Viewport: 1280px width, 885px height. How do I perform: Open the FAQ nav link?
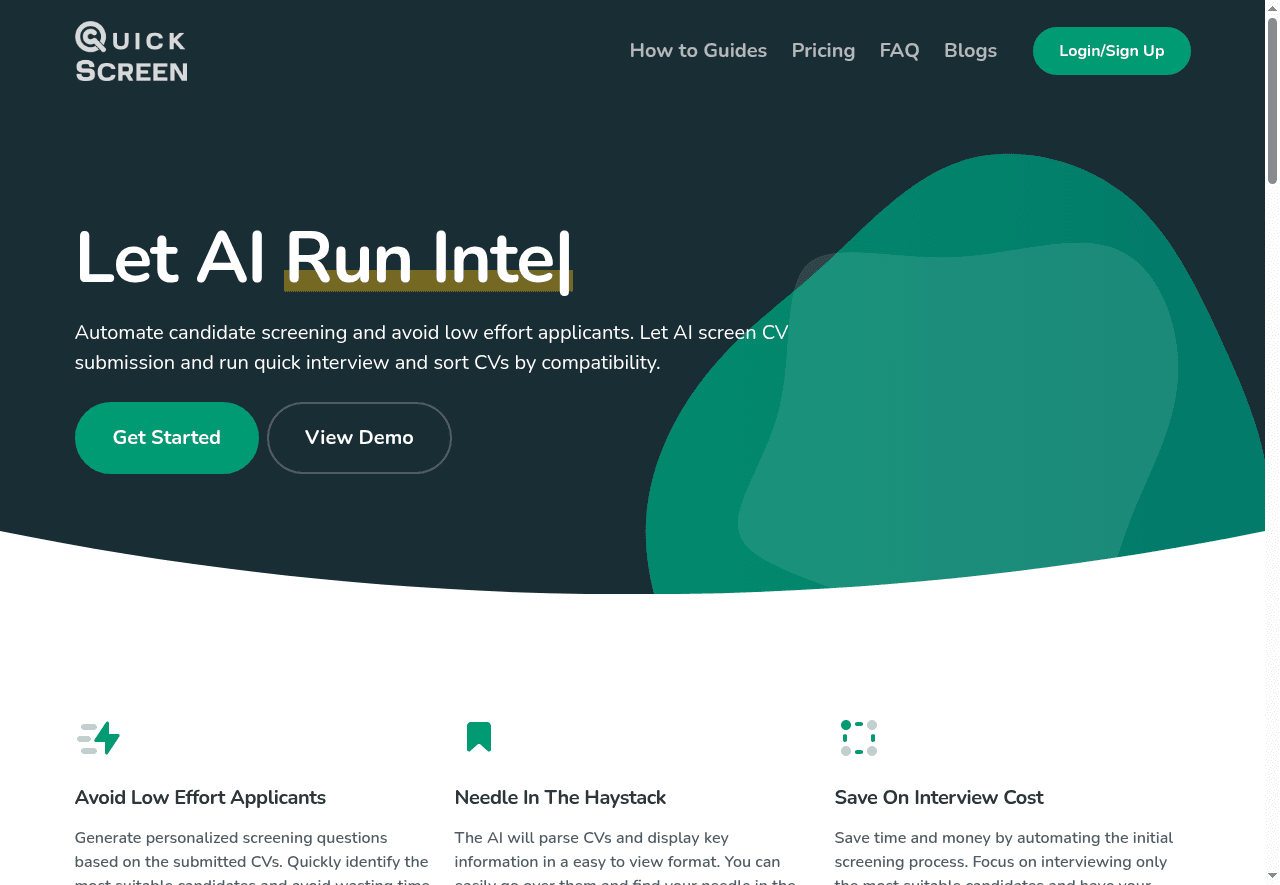pyautogui.click(x=899, y=51)
